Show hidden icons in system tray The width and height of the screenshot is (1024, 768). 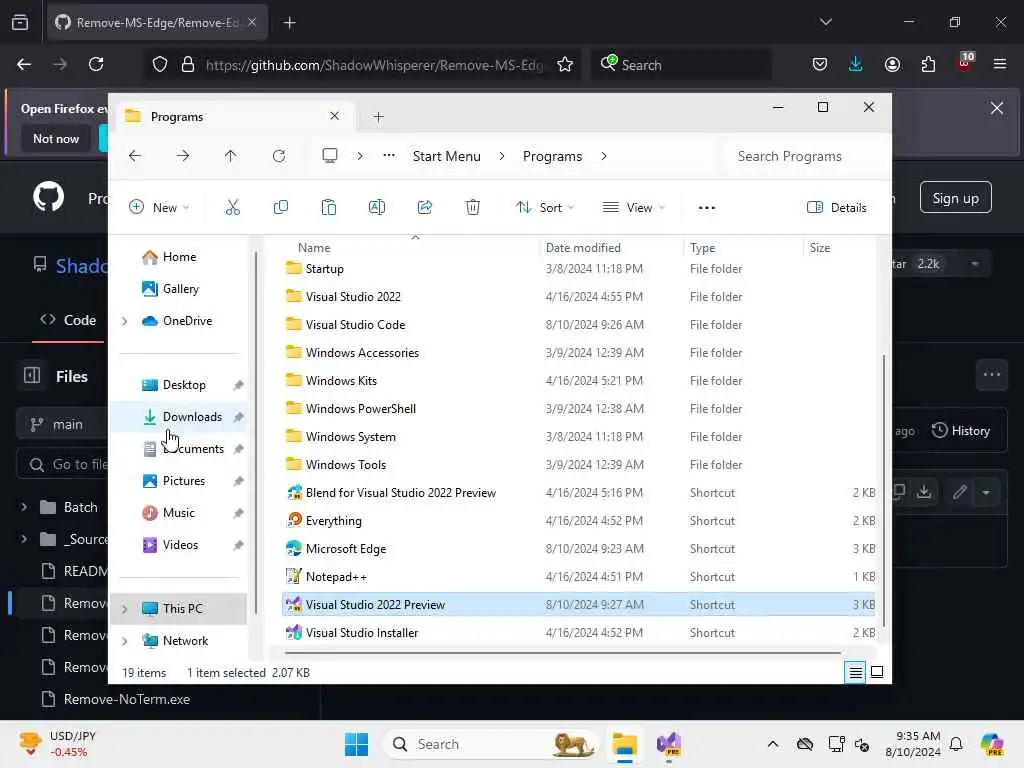[773, 744]
